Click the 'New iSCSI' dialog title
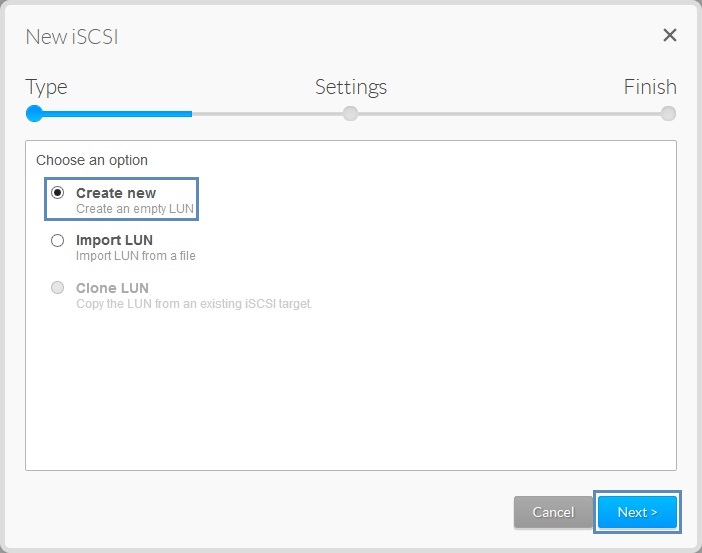 [72, 37]
